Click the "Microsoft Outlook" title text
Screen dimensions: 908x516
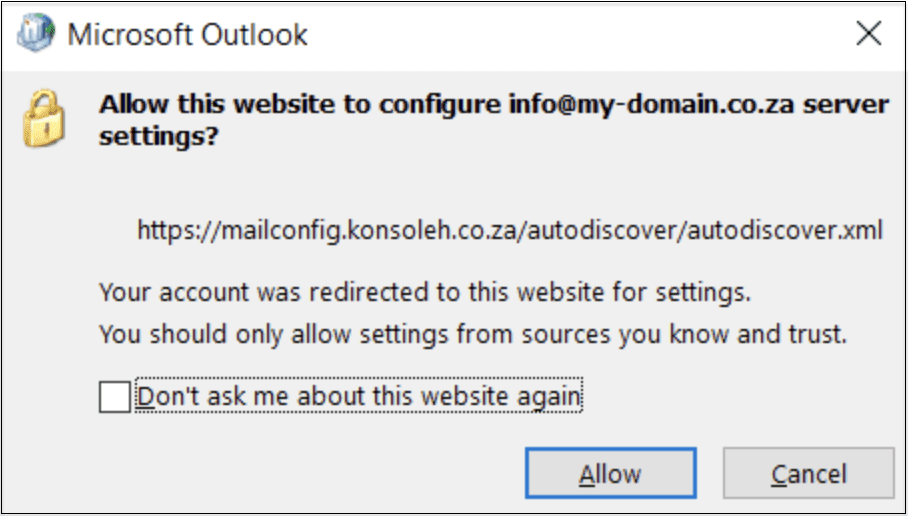pos(187,36)
